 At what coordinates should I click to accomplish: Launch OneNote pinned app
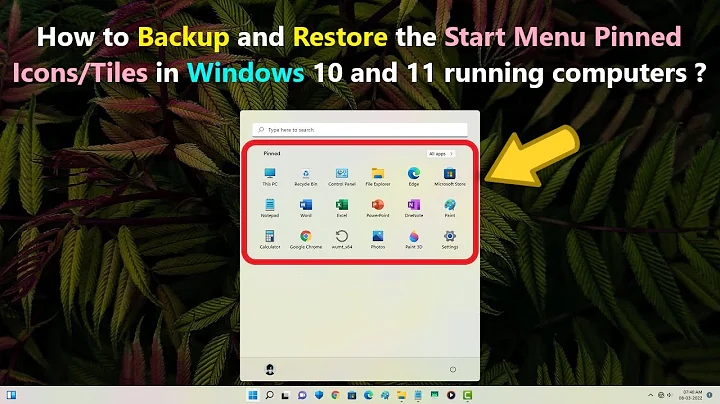coord(414,208)
